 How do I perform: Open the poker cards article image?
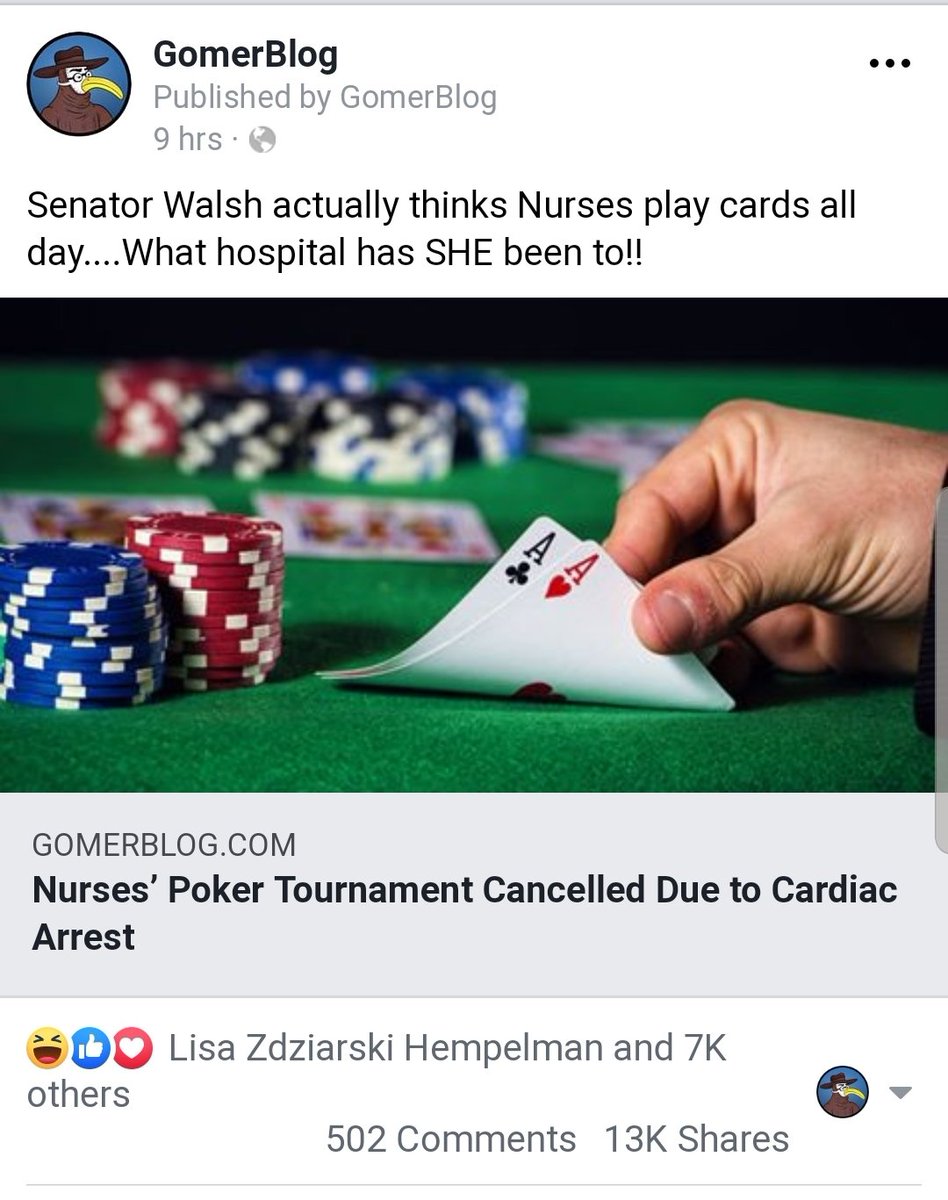tap(474, 545)
